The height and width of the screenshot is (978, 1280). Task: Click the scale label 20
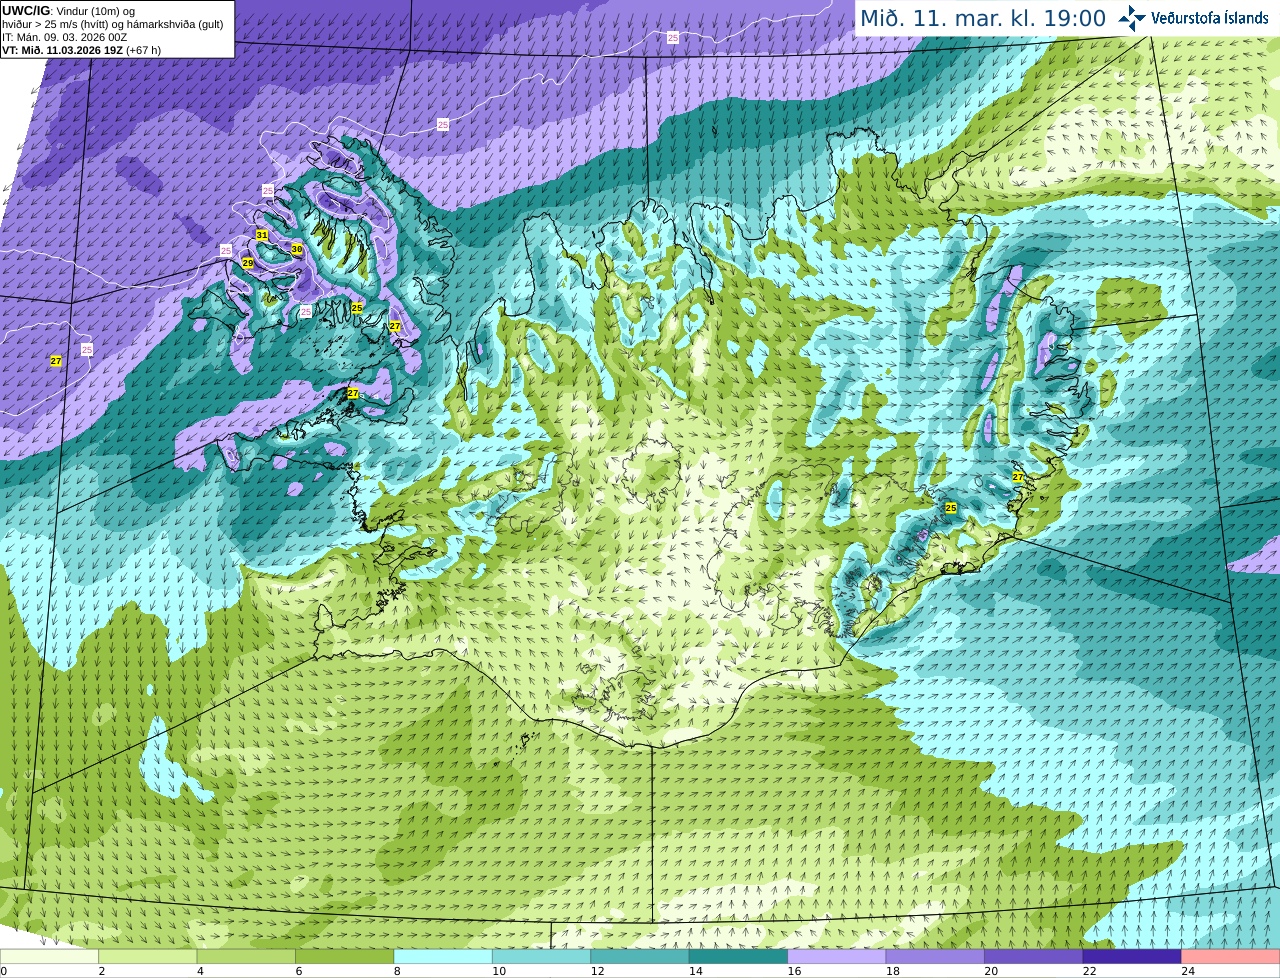pyautogui.click(x=991, y=971)
